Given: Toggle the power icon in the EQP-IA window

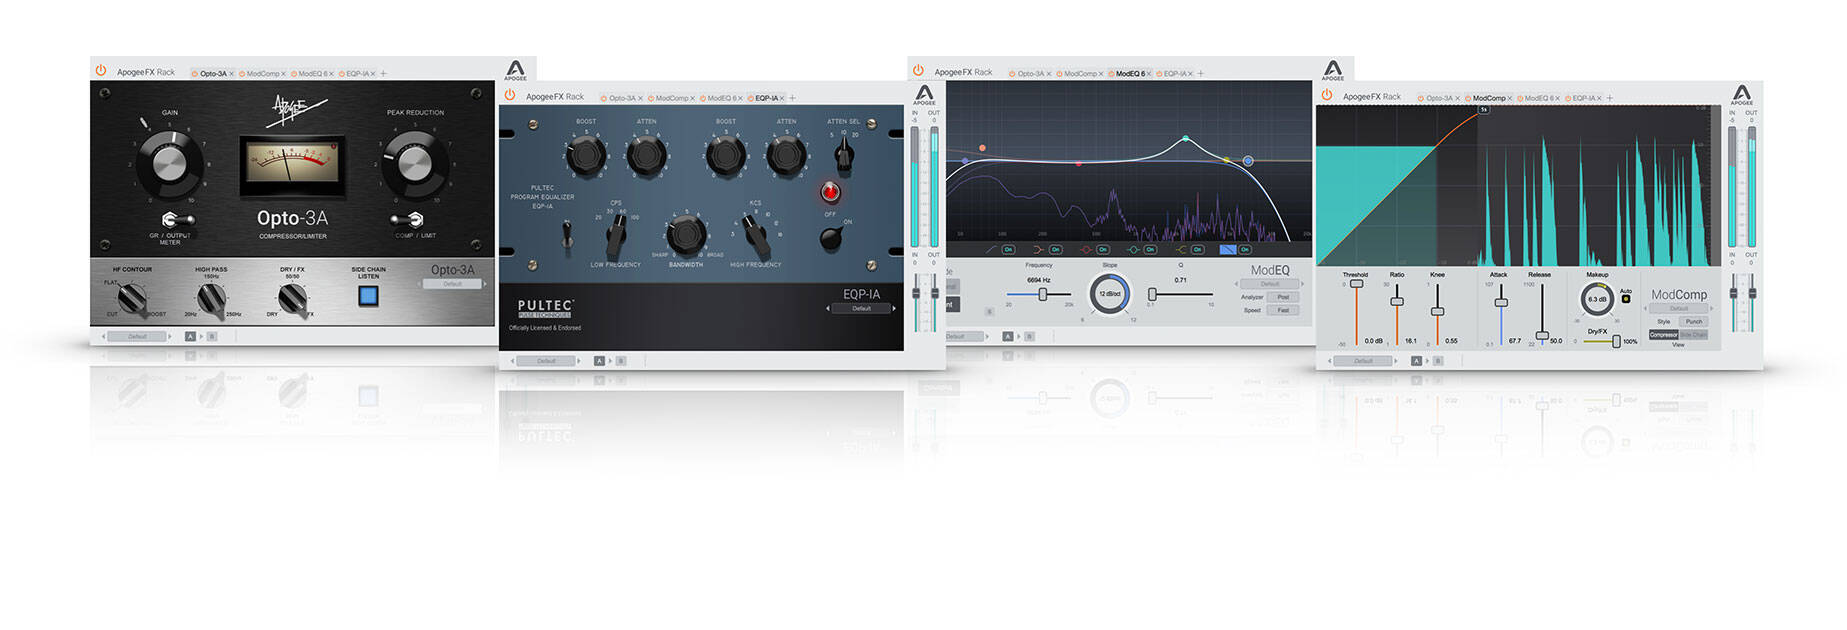Looking at the screenshot, I should coord(510,96).
